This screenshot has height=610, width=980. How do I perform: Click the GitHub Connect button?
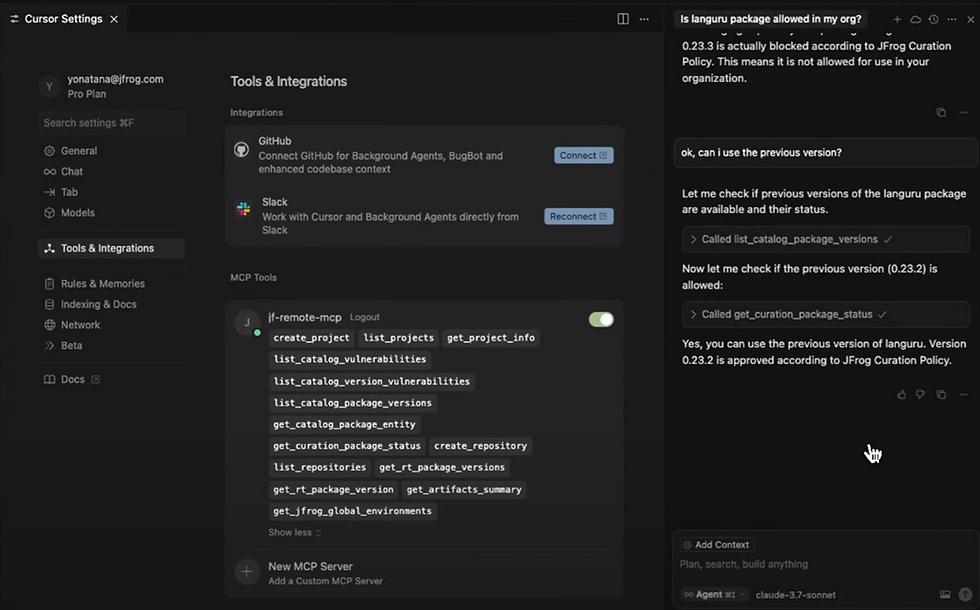click(x=583, y=156)
